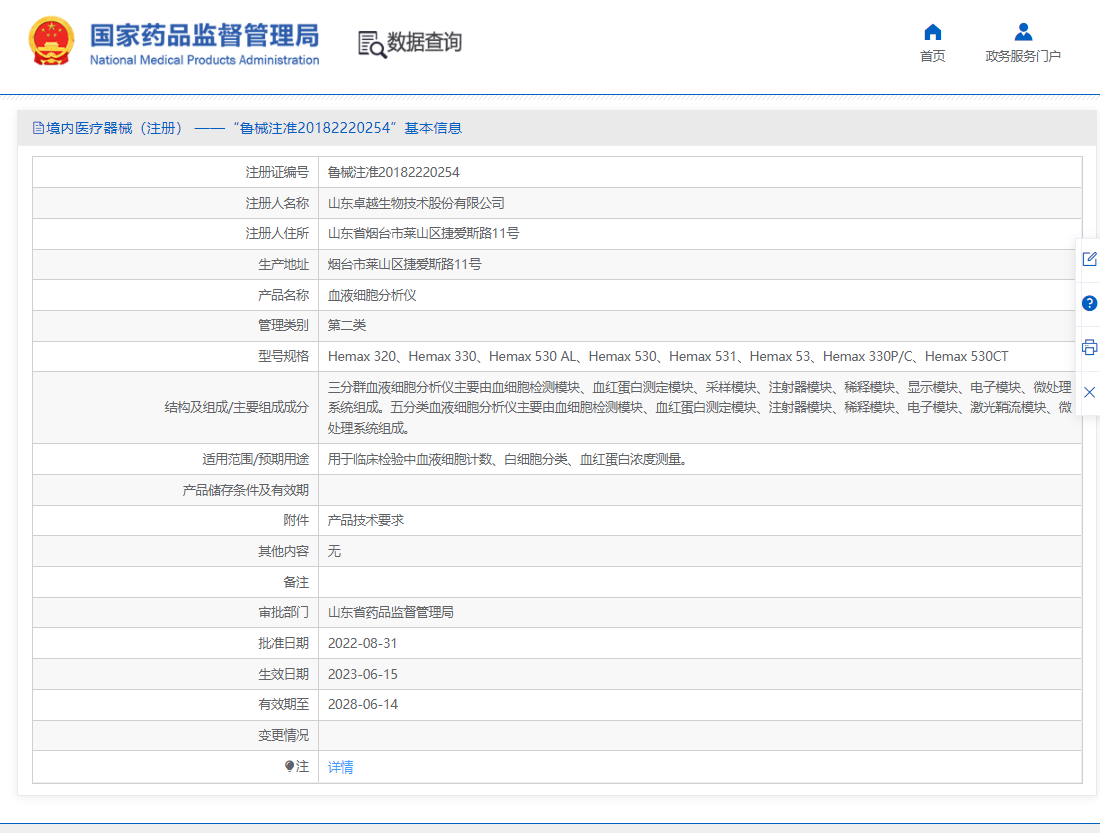Click the 型号规格 label

pyautogui.click(x=283, y=356)
